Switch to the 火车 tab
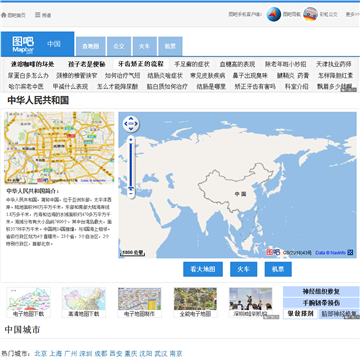 145,46
